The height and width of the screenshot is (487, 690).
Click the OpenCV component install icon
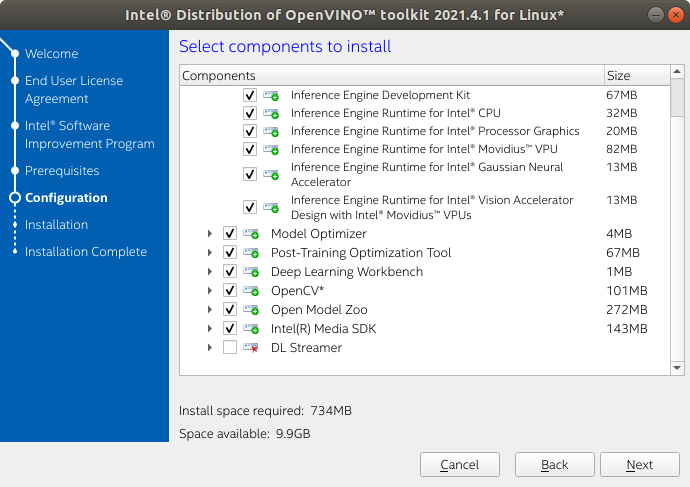point(251,291)
